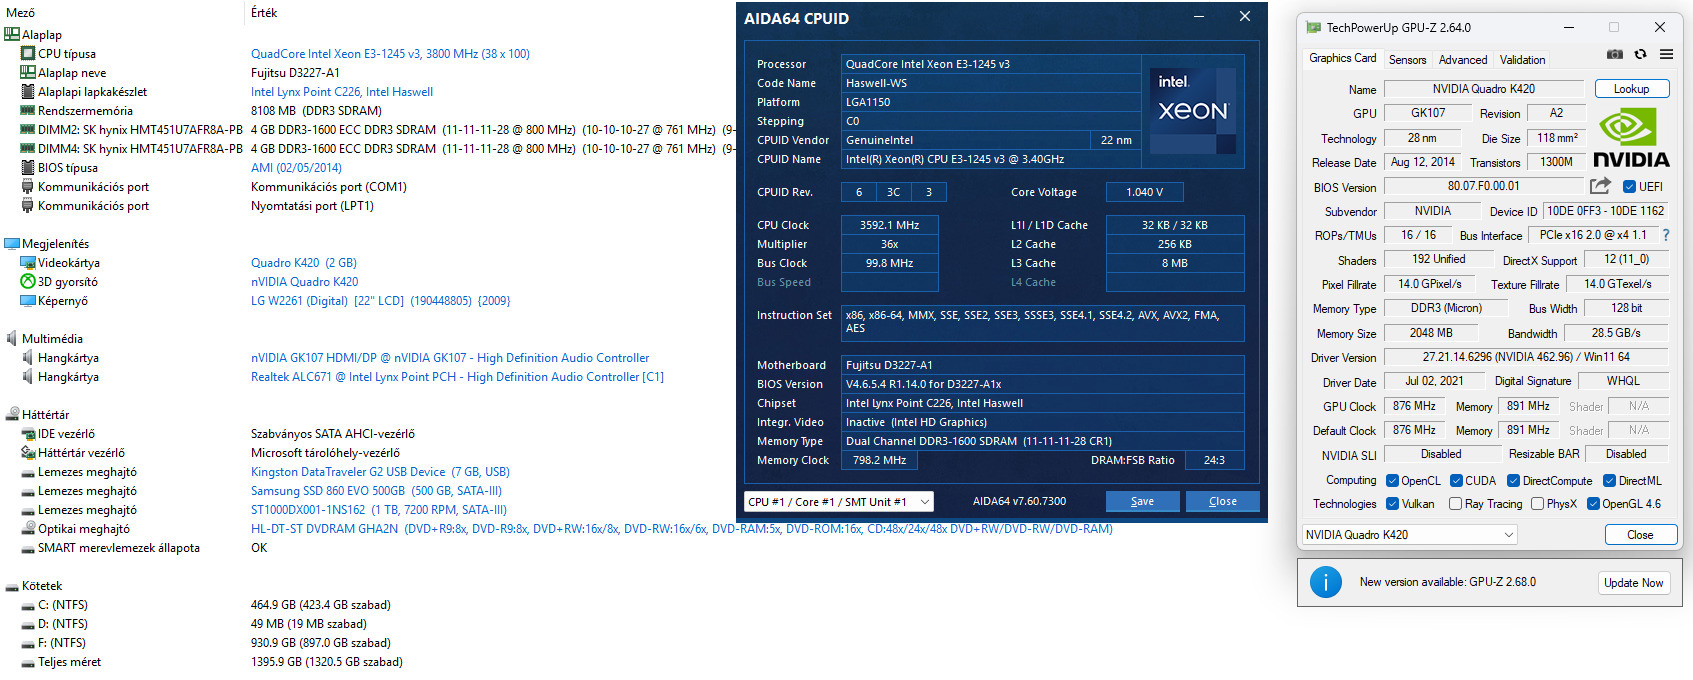Select the C: (NTFS) volume row
Viewport: 1693px width, 680px height.
[205, 605]
